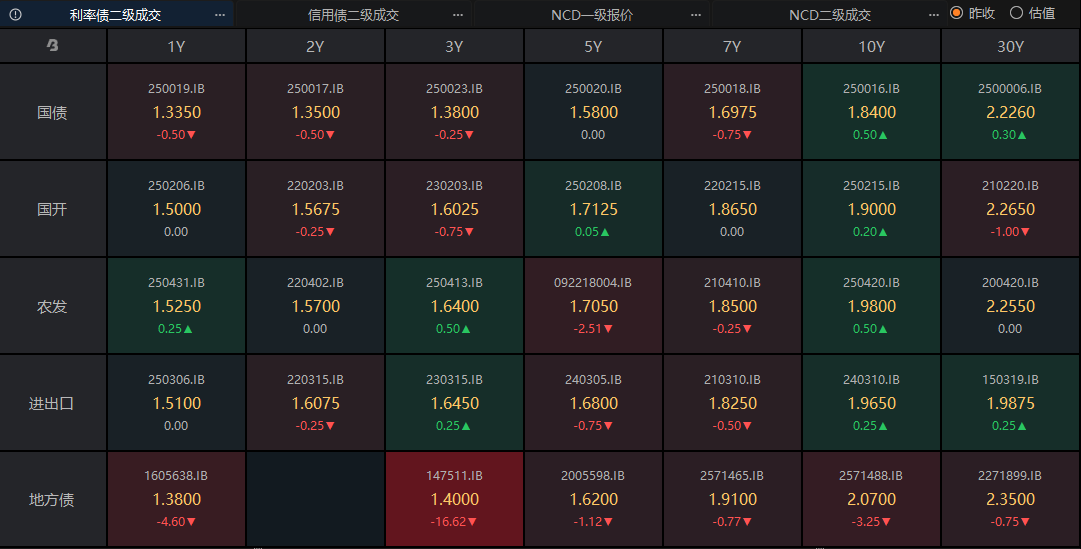
Task: Click the 092218004.IB cell in the 农发 row
Action: click(593, 305)
